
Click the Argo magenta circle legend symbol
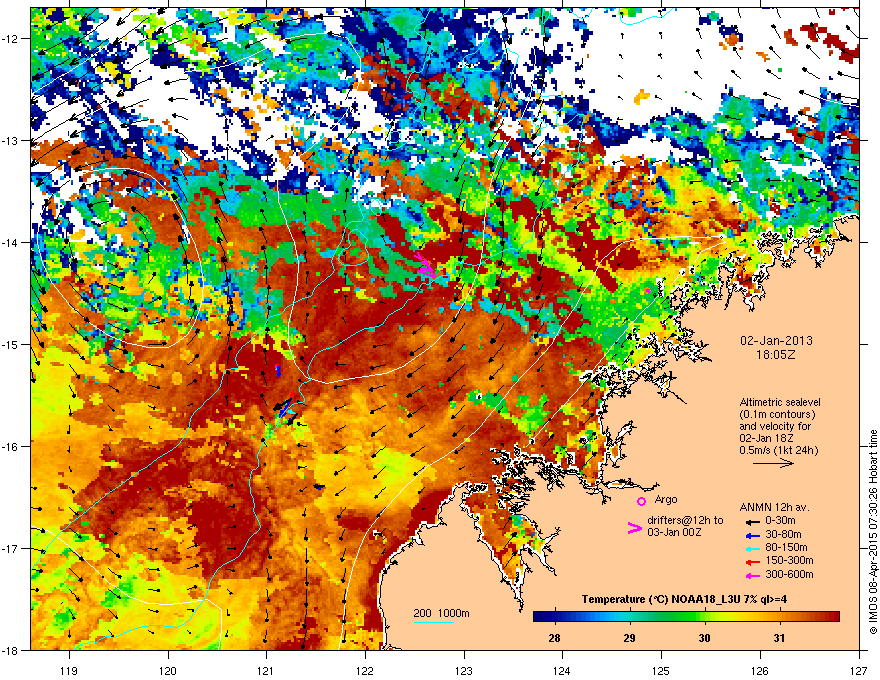641,501
